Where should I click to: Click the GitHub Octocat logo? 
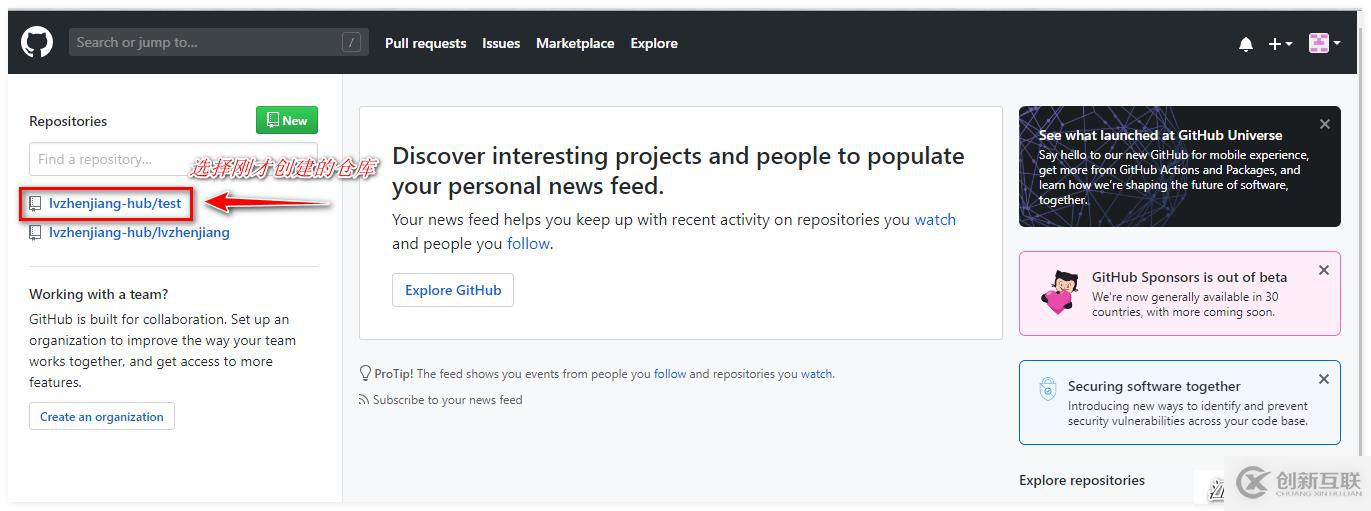pos(37,42)
